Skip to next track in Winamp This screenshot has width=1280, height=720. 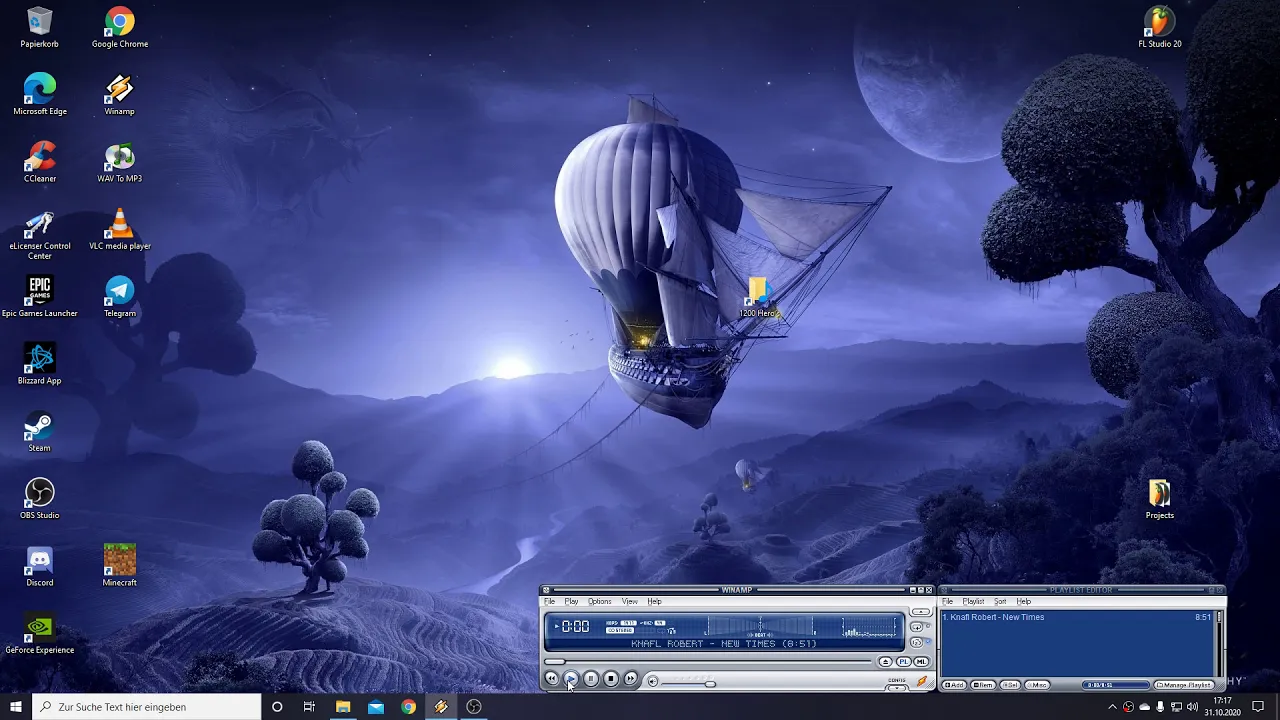pos(631,678)
